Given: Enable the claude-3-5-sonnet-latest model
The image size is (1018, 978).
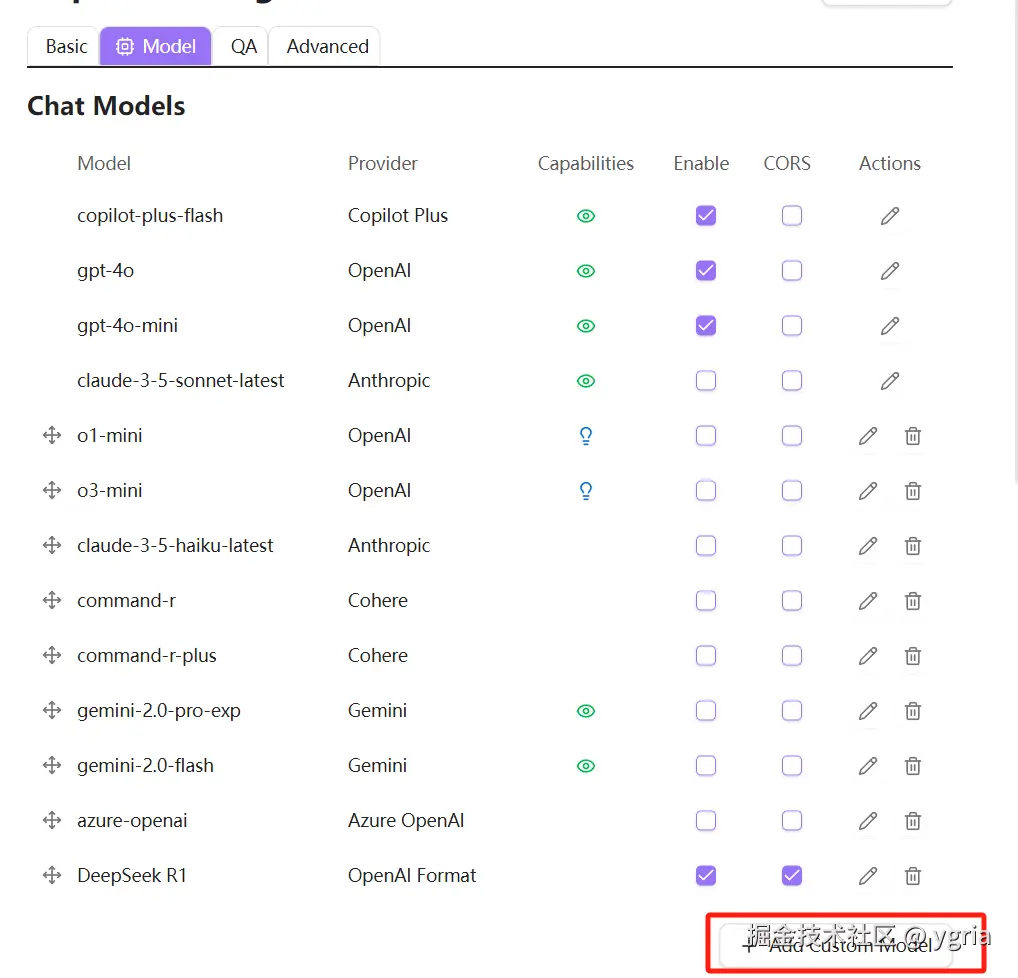Looking at the screenshot, I should click(x=706, y=381).
